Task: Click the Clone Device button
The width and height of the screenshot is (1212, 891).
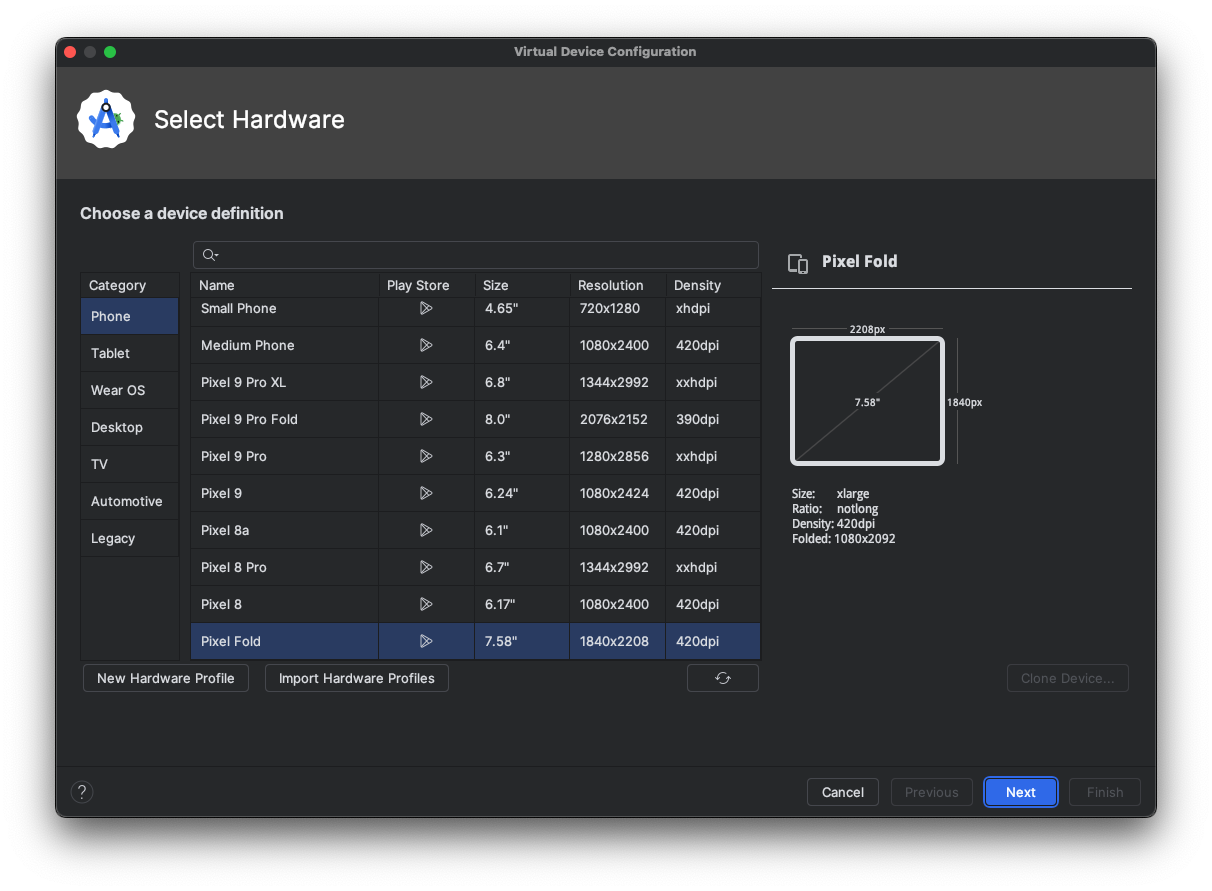Action: (1068, 678)
